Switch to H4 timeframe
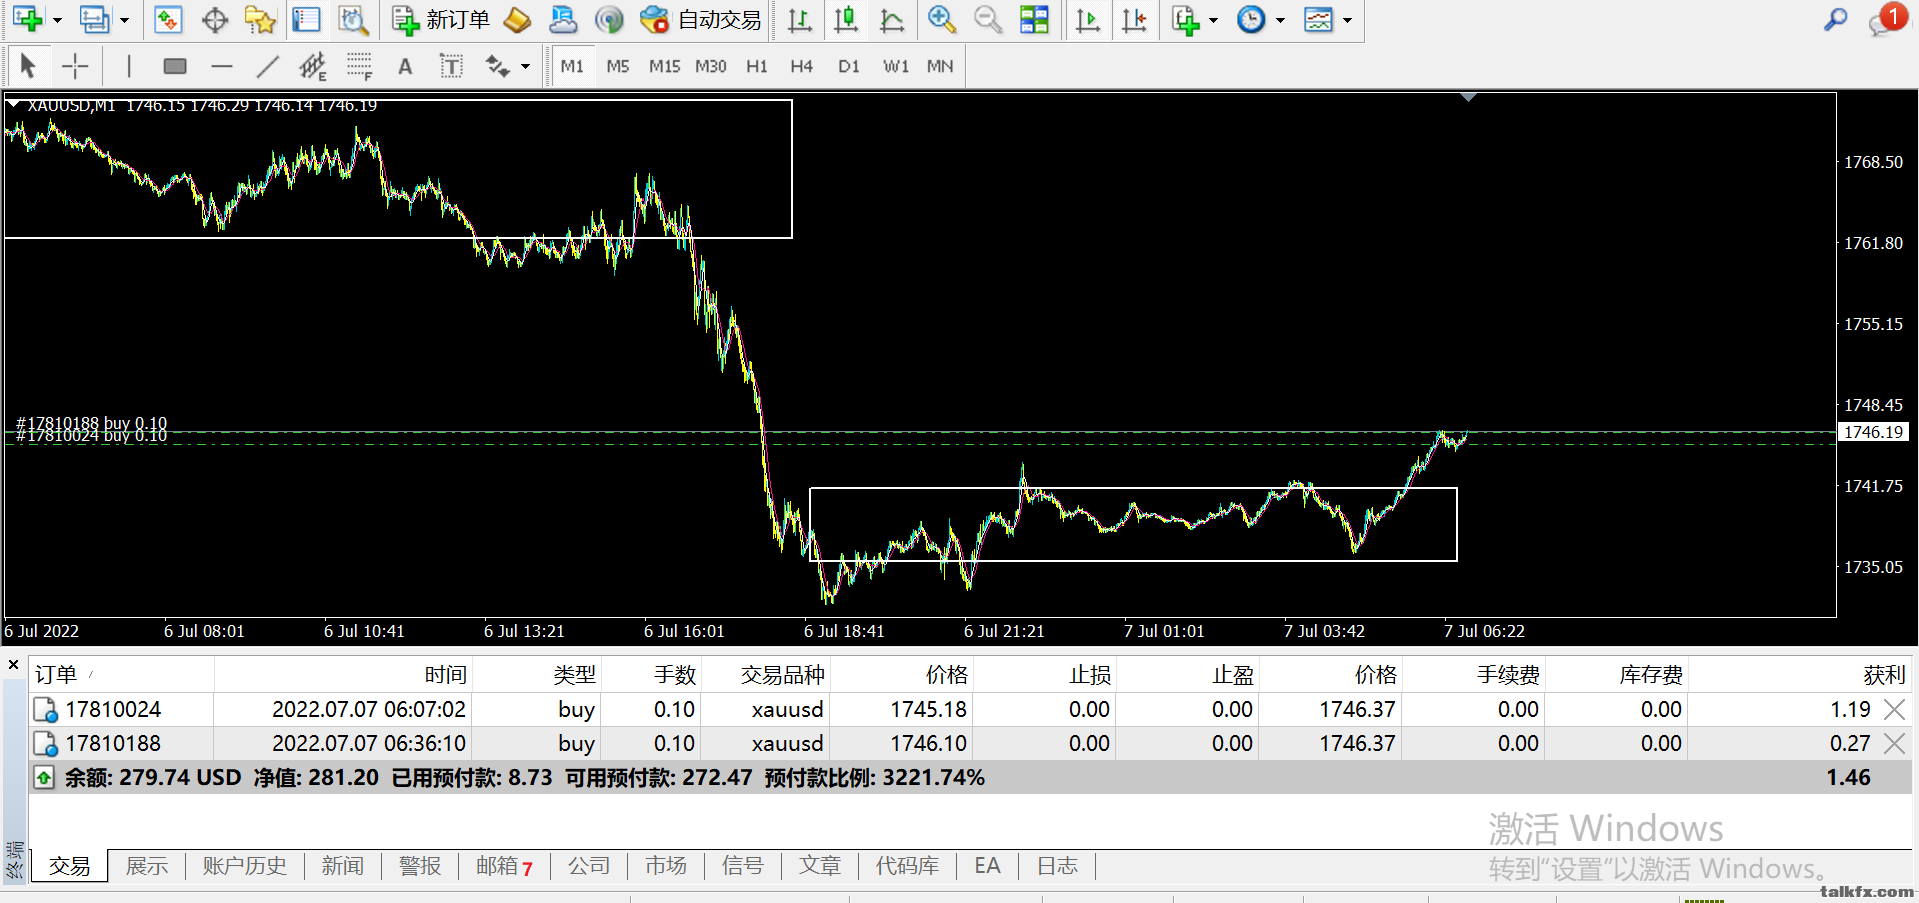The width and height of the screenshot is (1919, 903). coord(802,66)
